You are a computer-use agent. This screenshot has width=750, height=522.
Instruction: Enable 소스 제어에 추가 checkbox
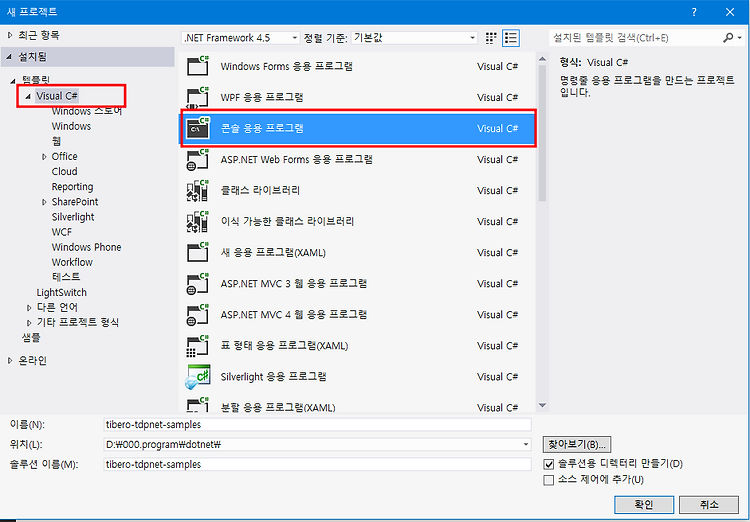[549, 480]
